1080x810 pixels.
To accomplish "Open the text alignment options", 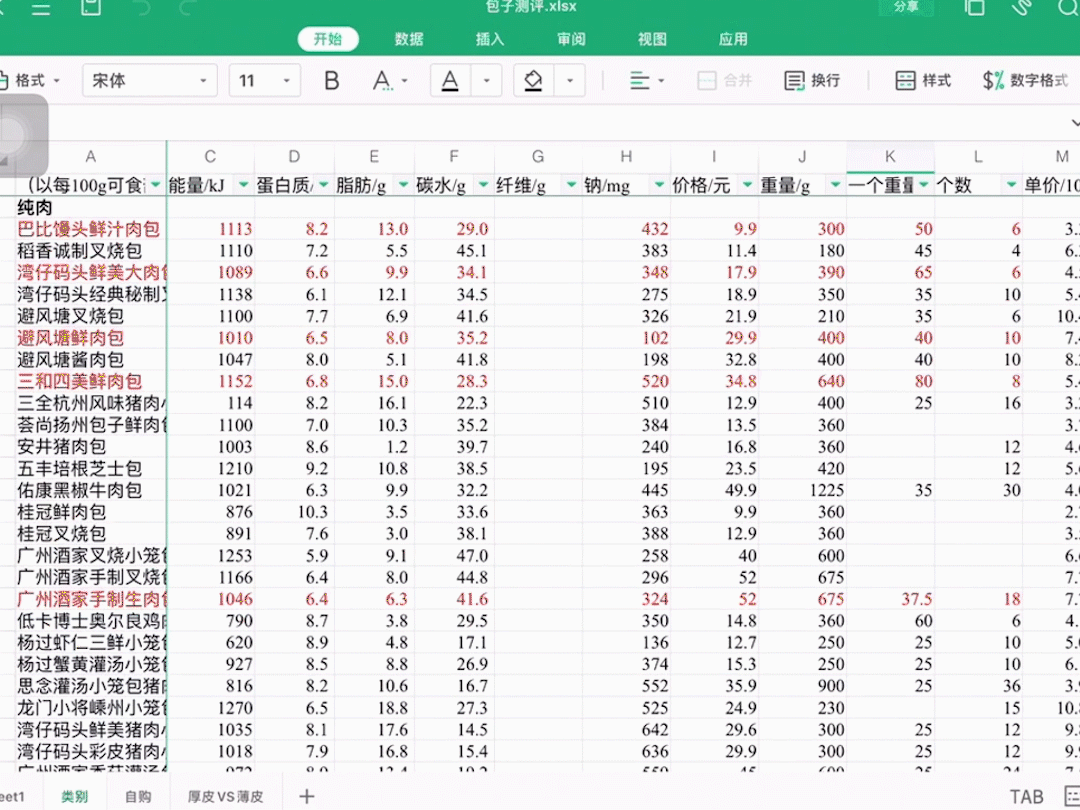I will pos(647,81).
